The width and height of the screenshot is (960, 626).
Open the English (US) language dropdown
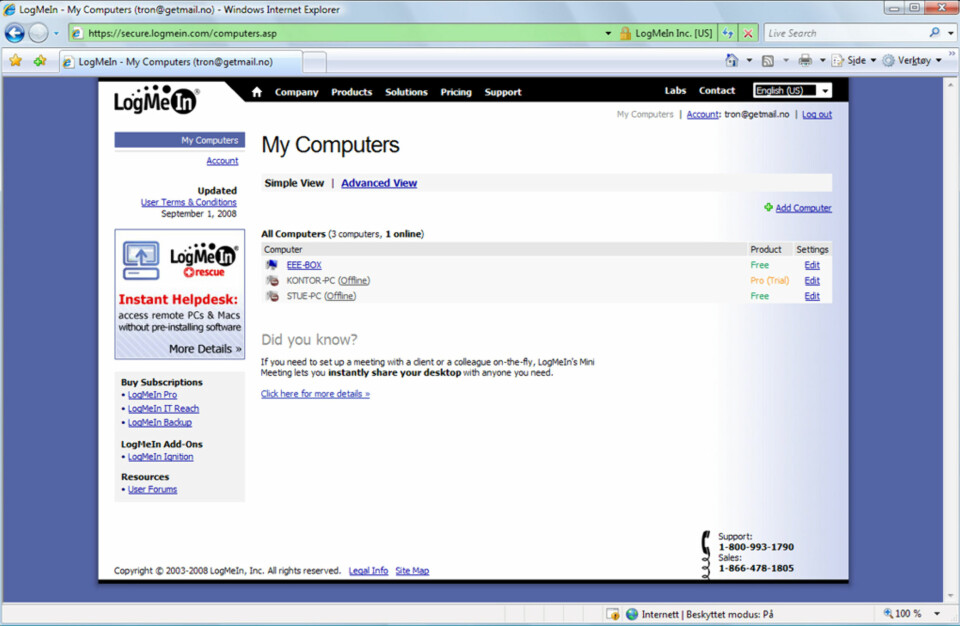tap(792, 91)
